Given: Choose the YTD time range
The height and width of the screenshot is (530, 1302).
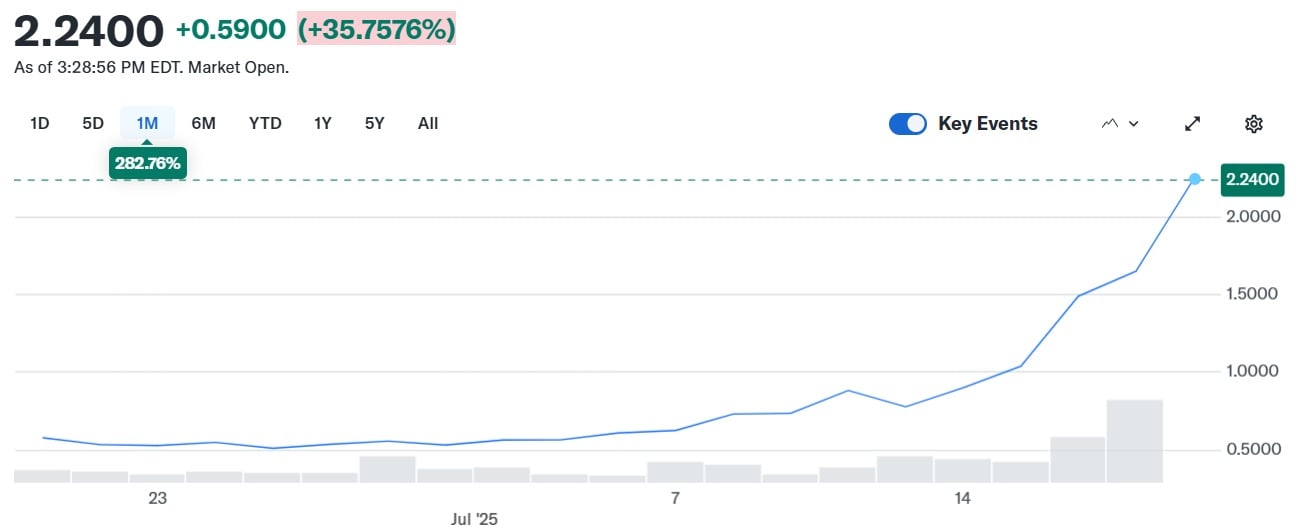Looking at the screenshot, I should click(x=265, y=124).
